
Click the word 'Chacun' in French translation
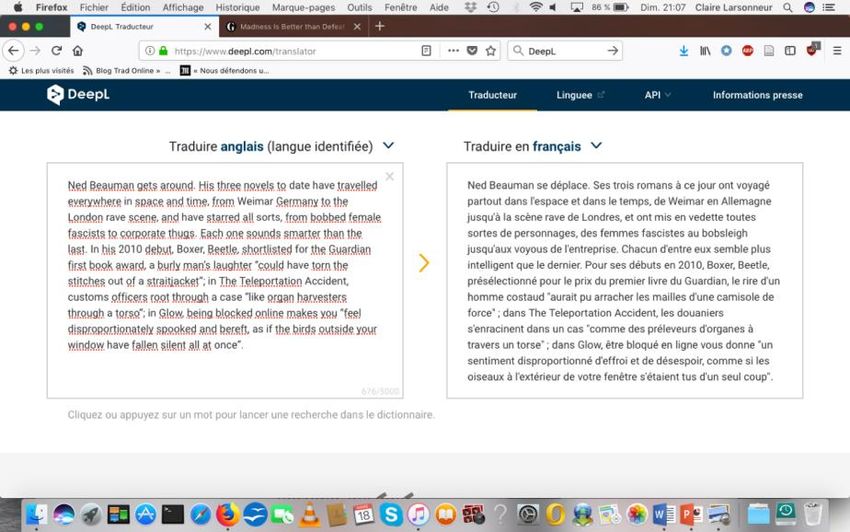tap(636, 249)
